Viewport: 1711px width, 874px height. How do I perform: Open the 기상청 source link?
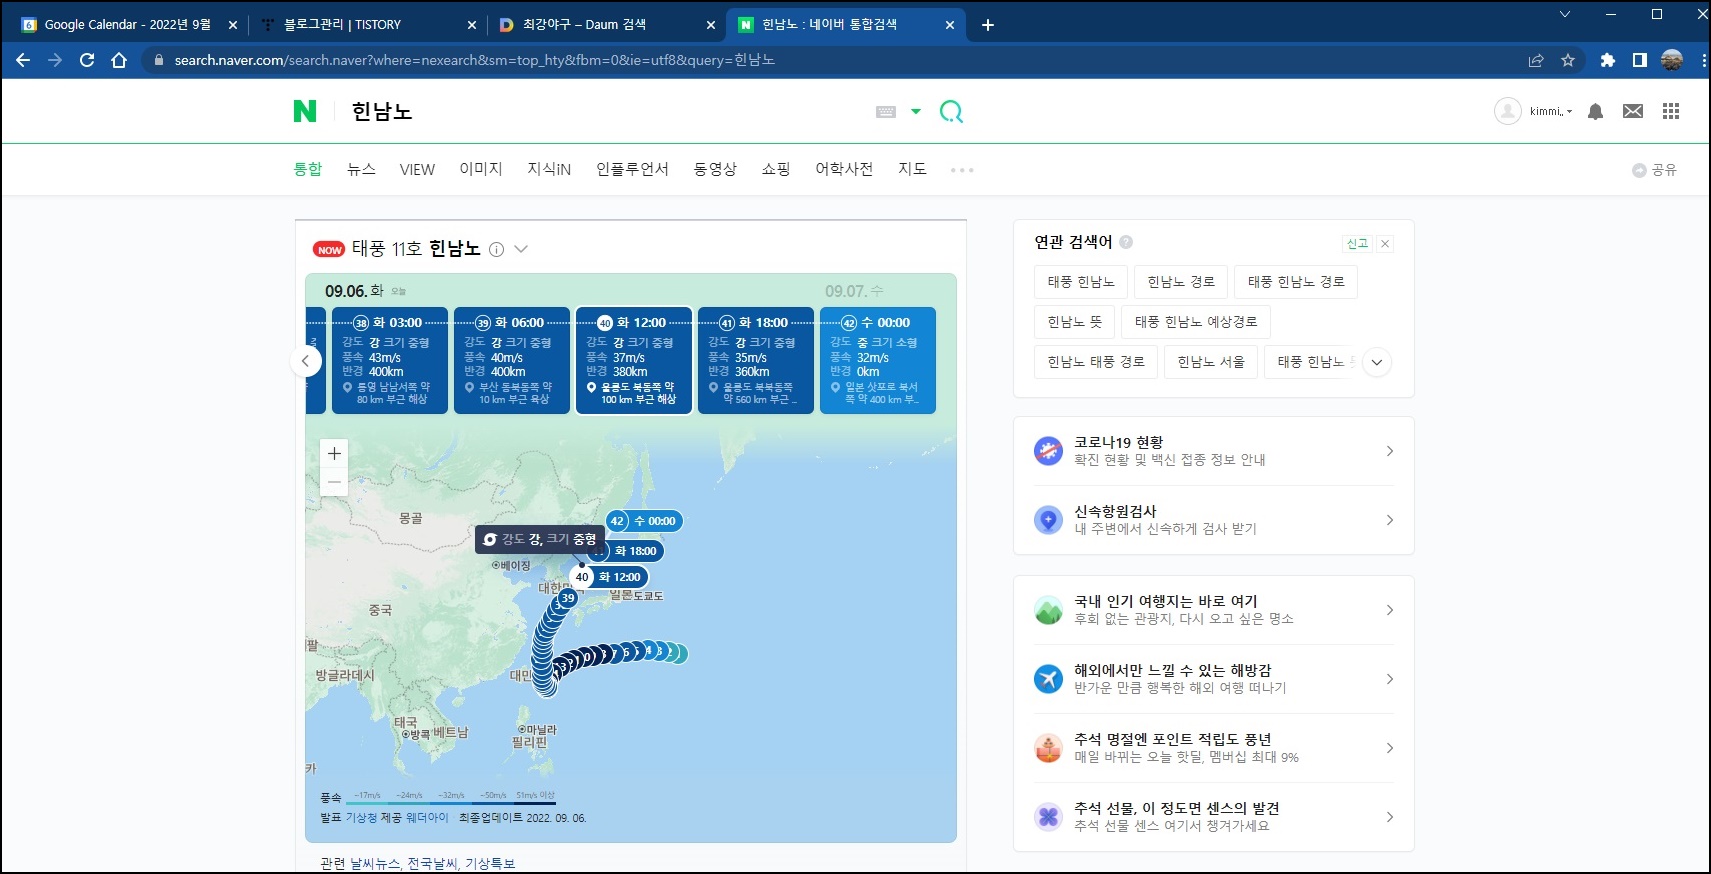click(x=361, y=818)
